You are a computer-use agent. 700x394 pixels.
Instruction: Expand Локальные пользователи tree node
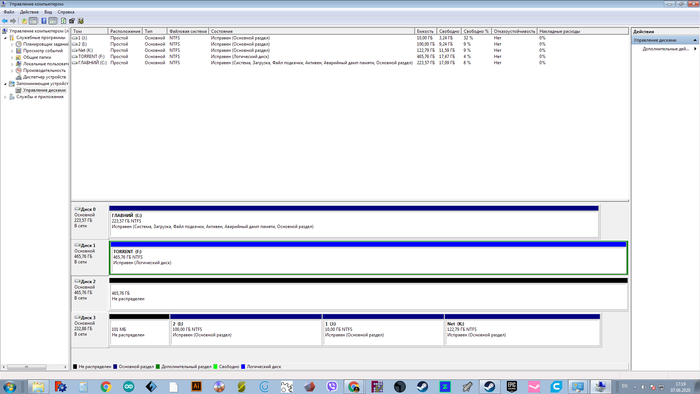click(x=12, y=64)
